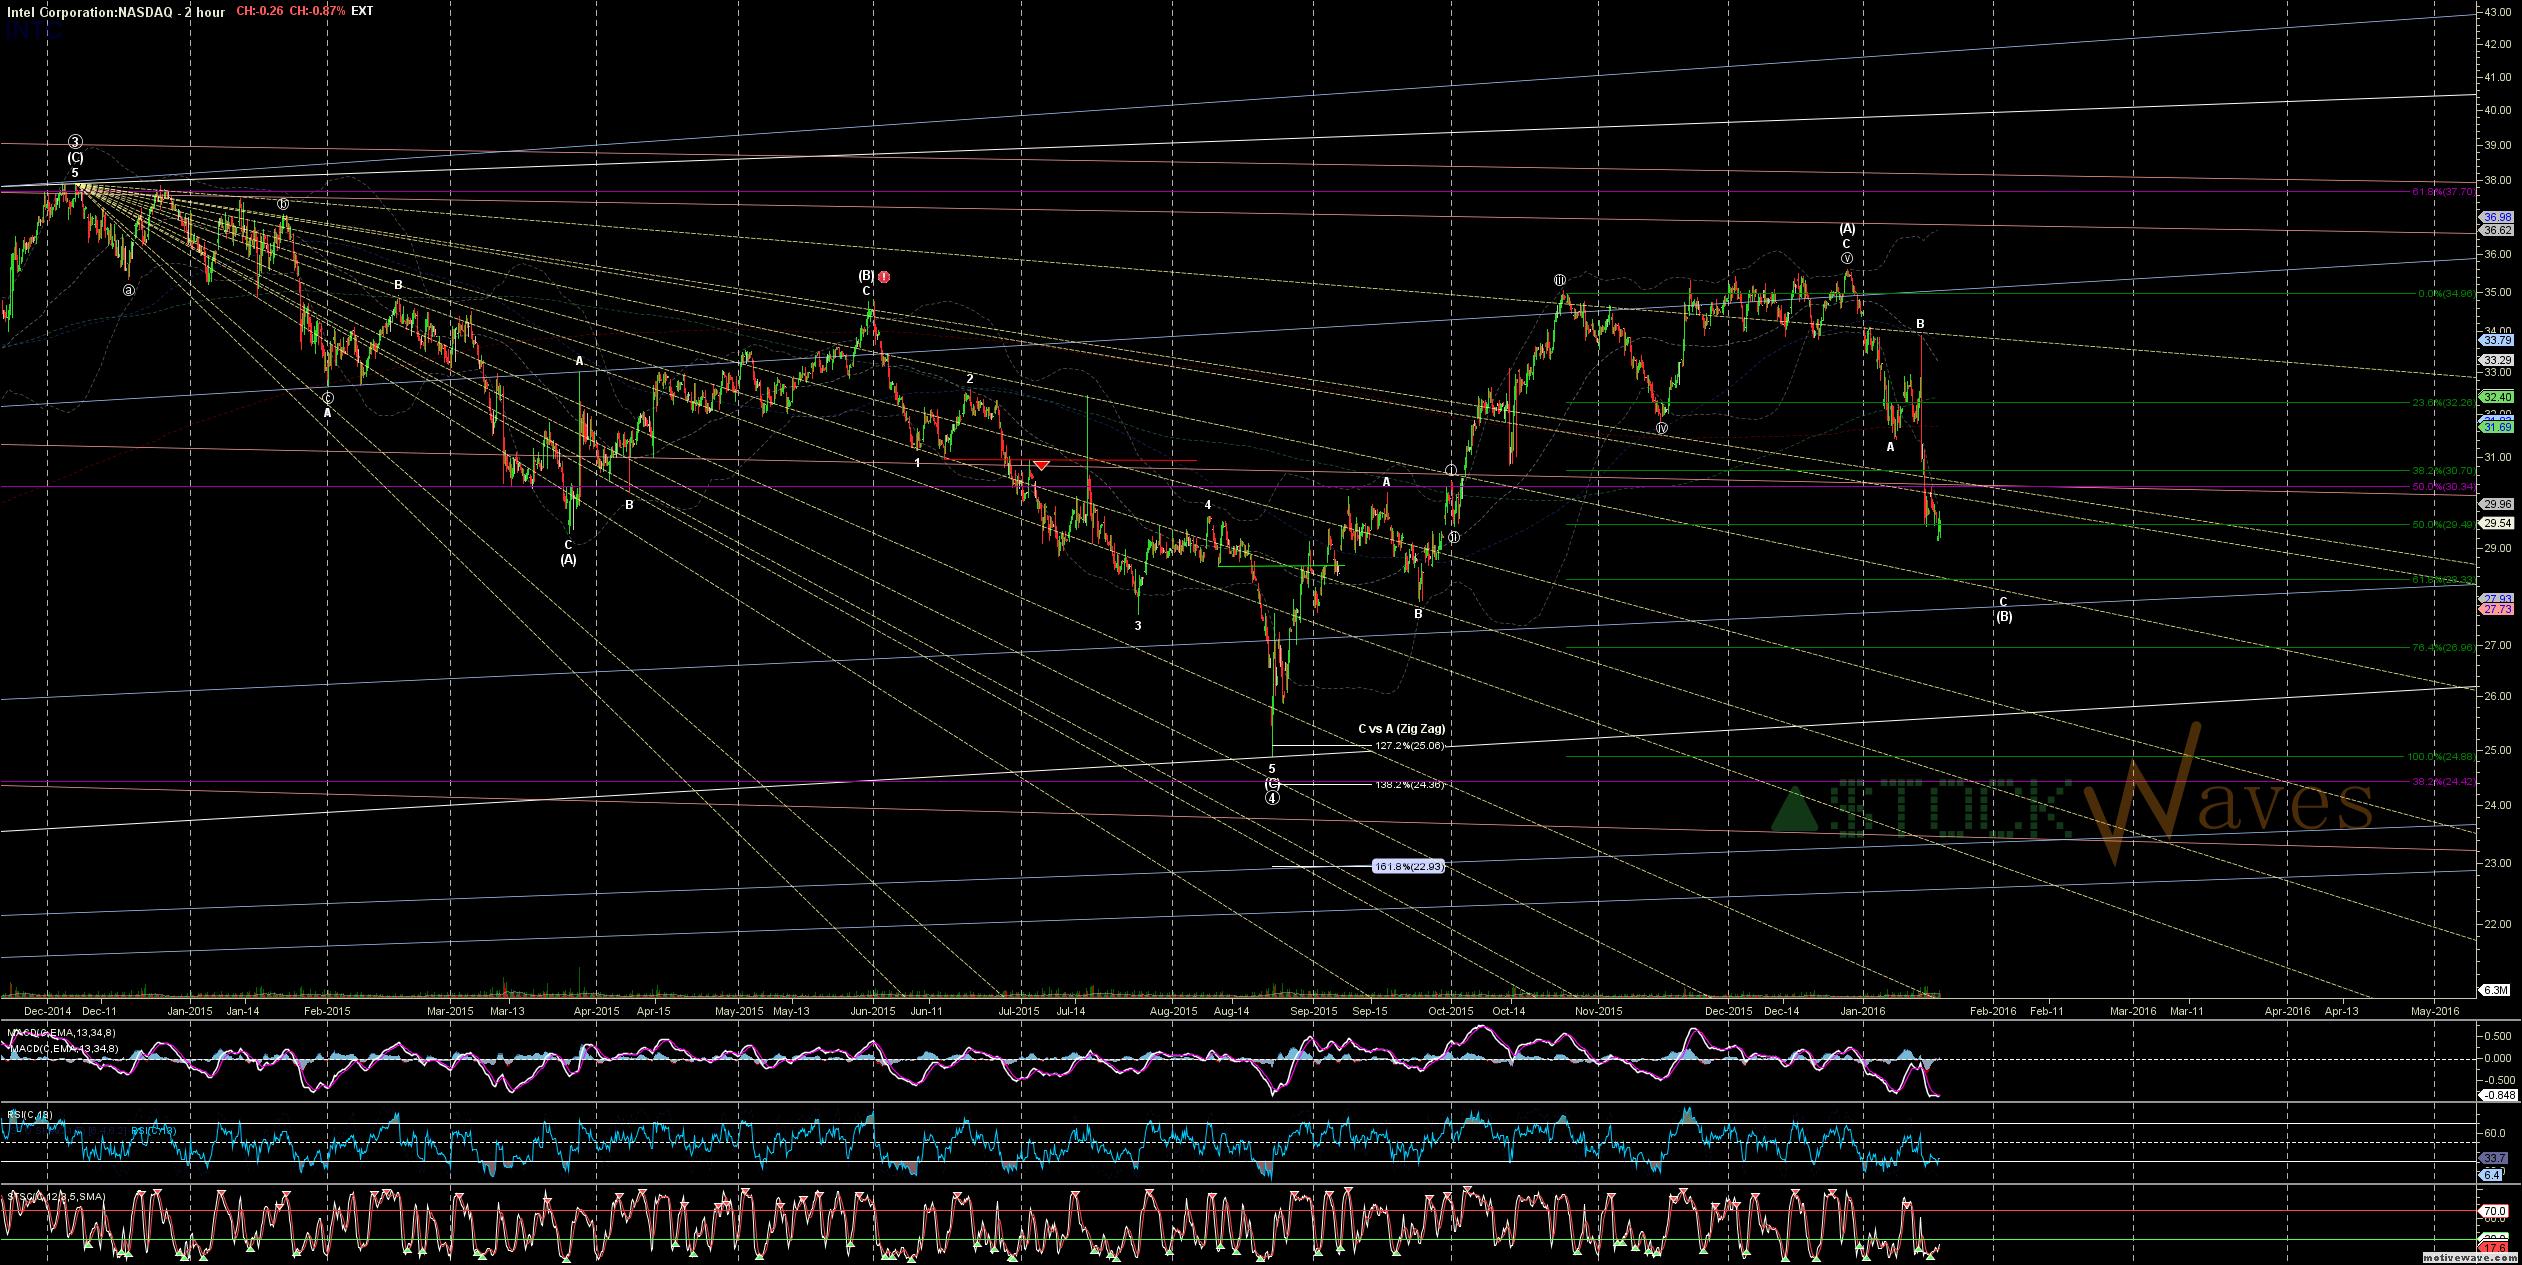The height and width of the screenshot is (1265, 2522).
Task: Select circled wave 3 label at top left
Action: coord(75,142)
